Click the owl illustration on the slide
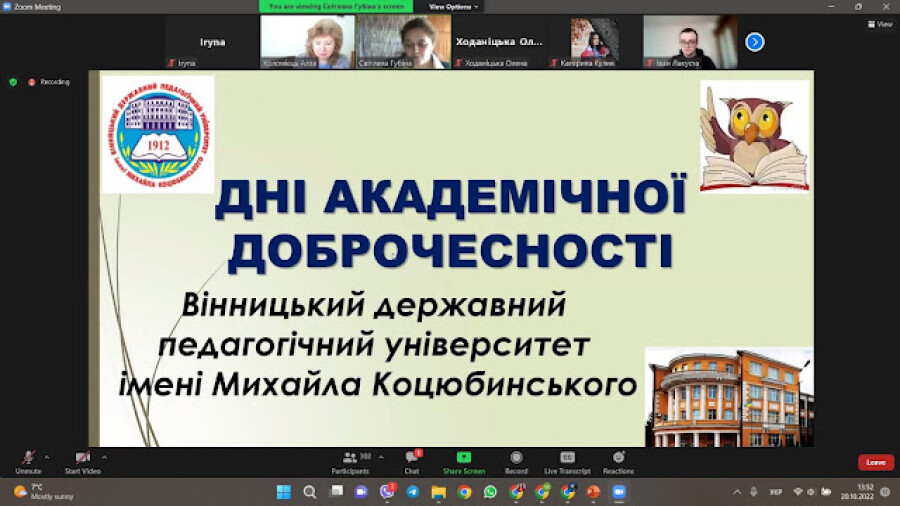Viewport: 900px width, 506px height. click(x=754, y=137)
